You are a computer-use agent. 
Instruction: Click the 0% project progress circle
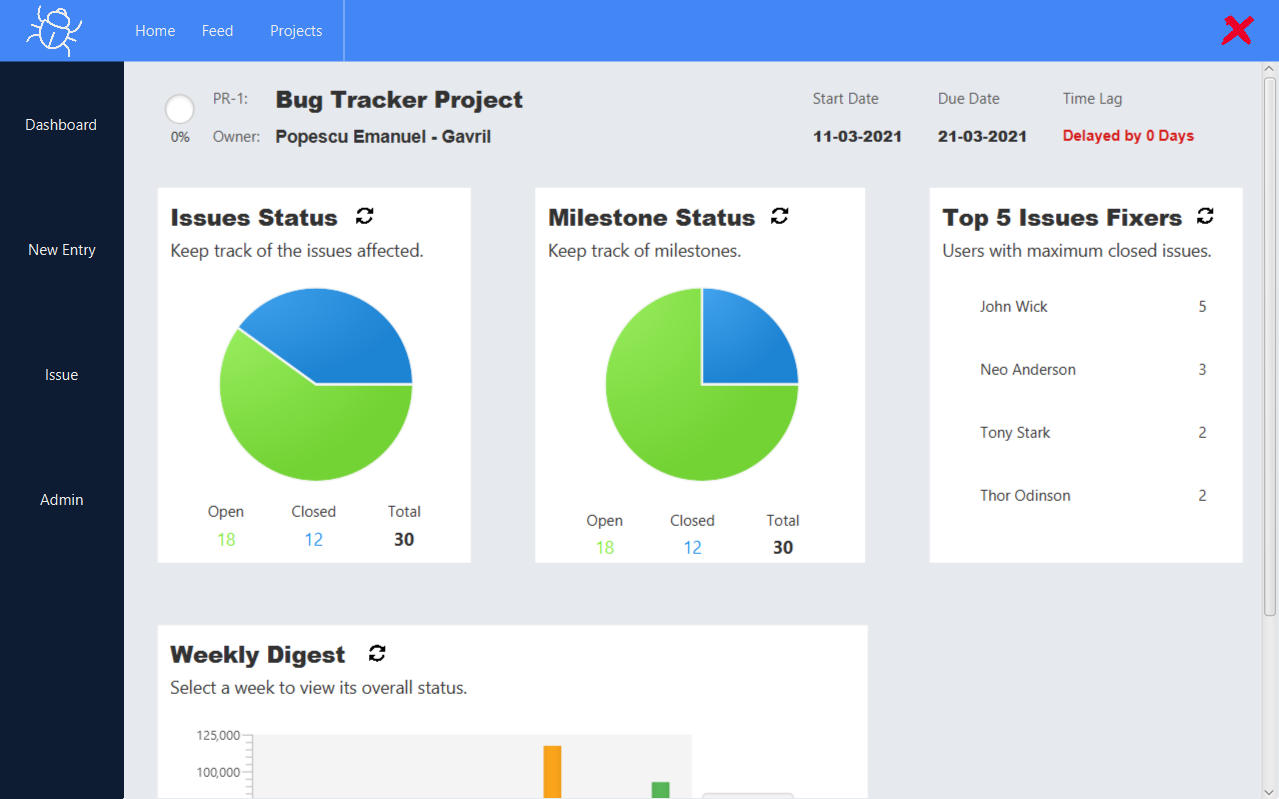(x=180, y=110)
